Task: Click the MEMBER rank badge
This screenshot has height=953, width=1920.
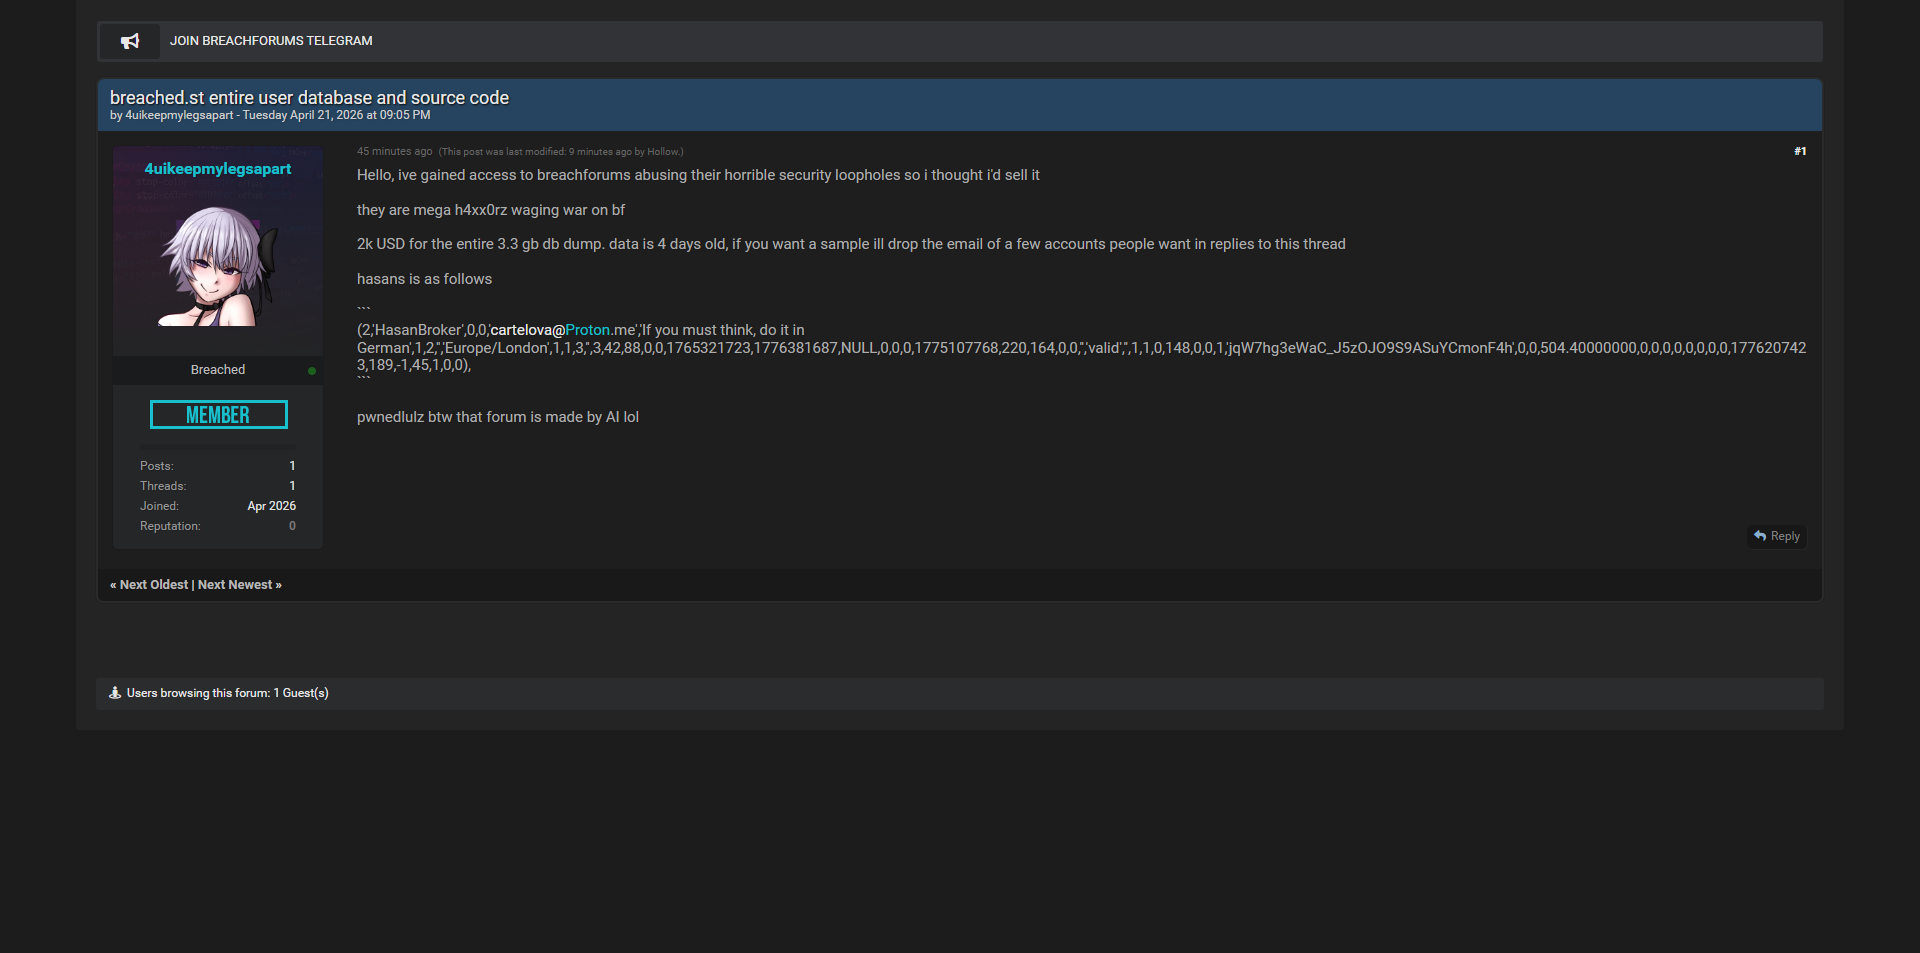Action: coord(218,415)
